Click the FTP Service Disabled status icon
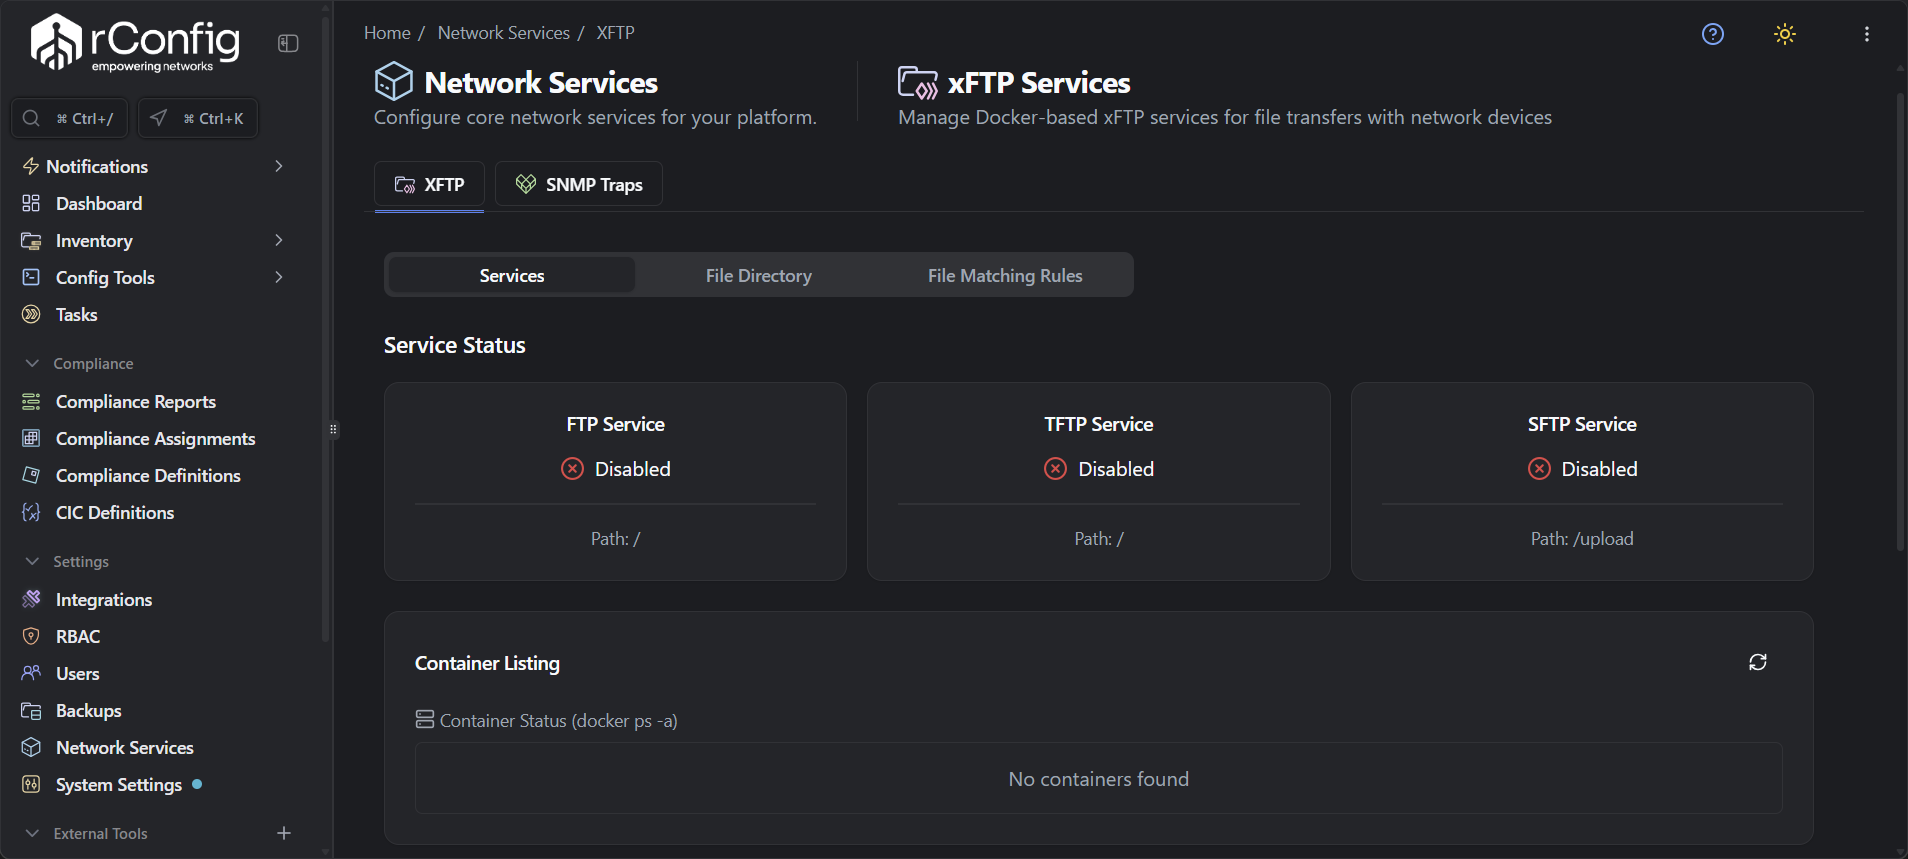The height and width of the screenshot is (859, 1908). pos(572,469)
